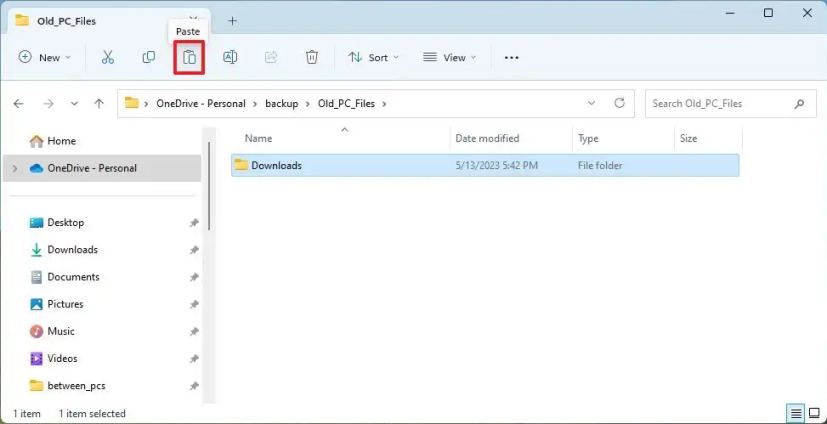Switch to Details view in status bar
827x424 pixels.
[x=795, y=413]
